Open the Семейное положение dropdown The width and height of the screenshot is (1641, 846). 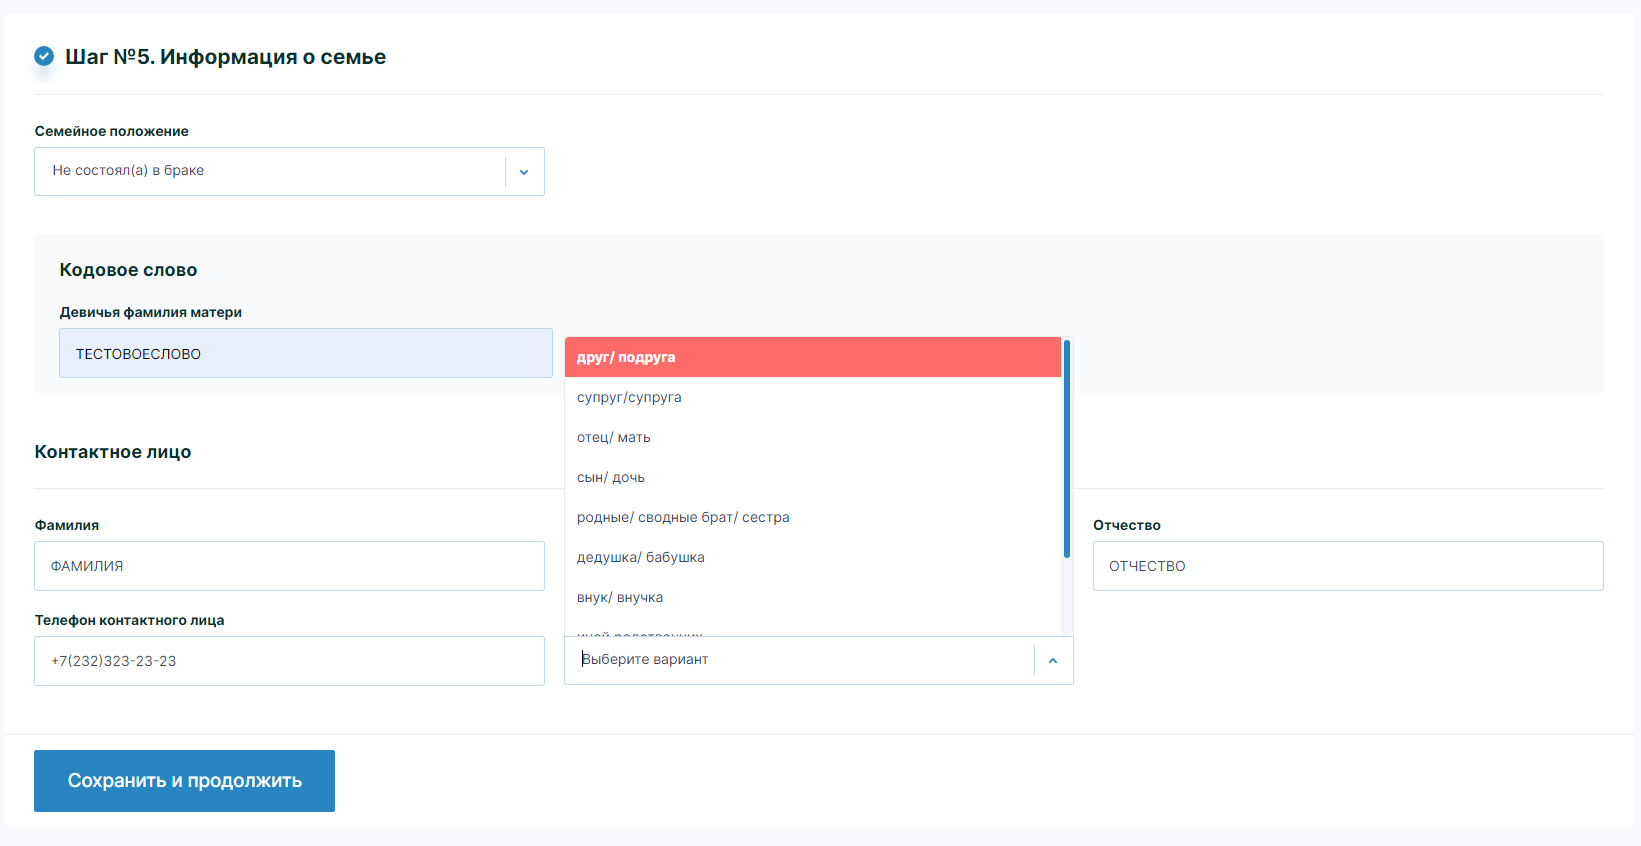pos(270,171)
